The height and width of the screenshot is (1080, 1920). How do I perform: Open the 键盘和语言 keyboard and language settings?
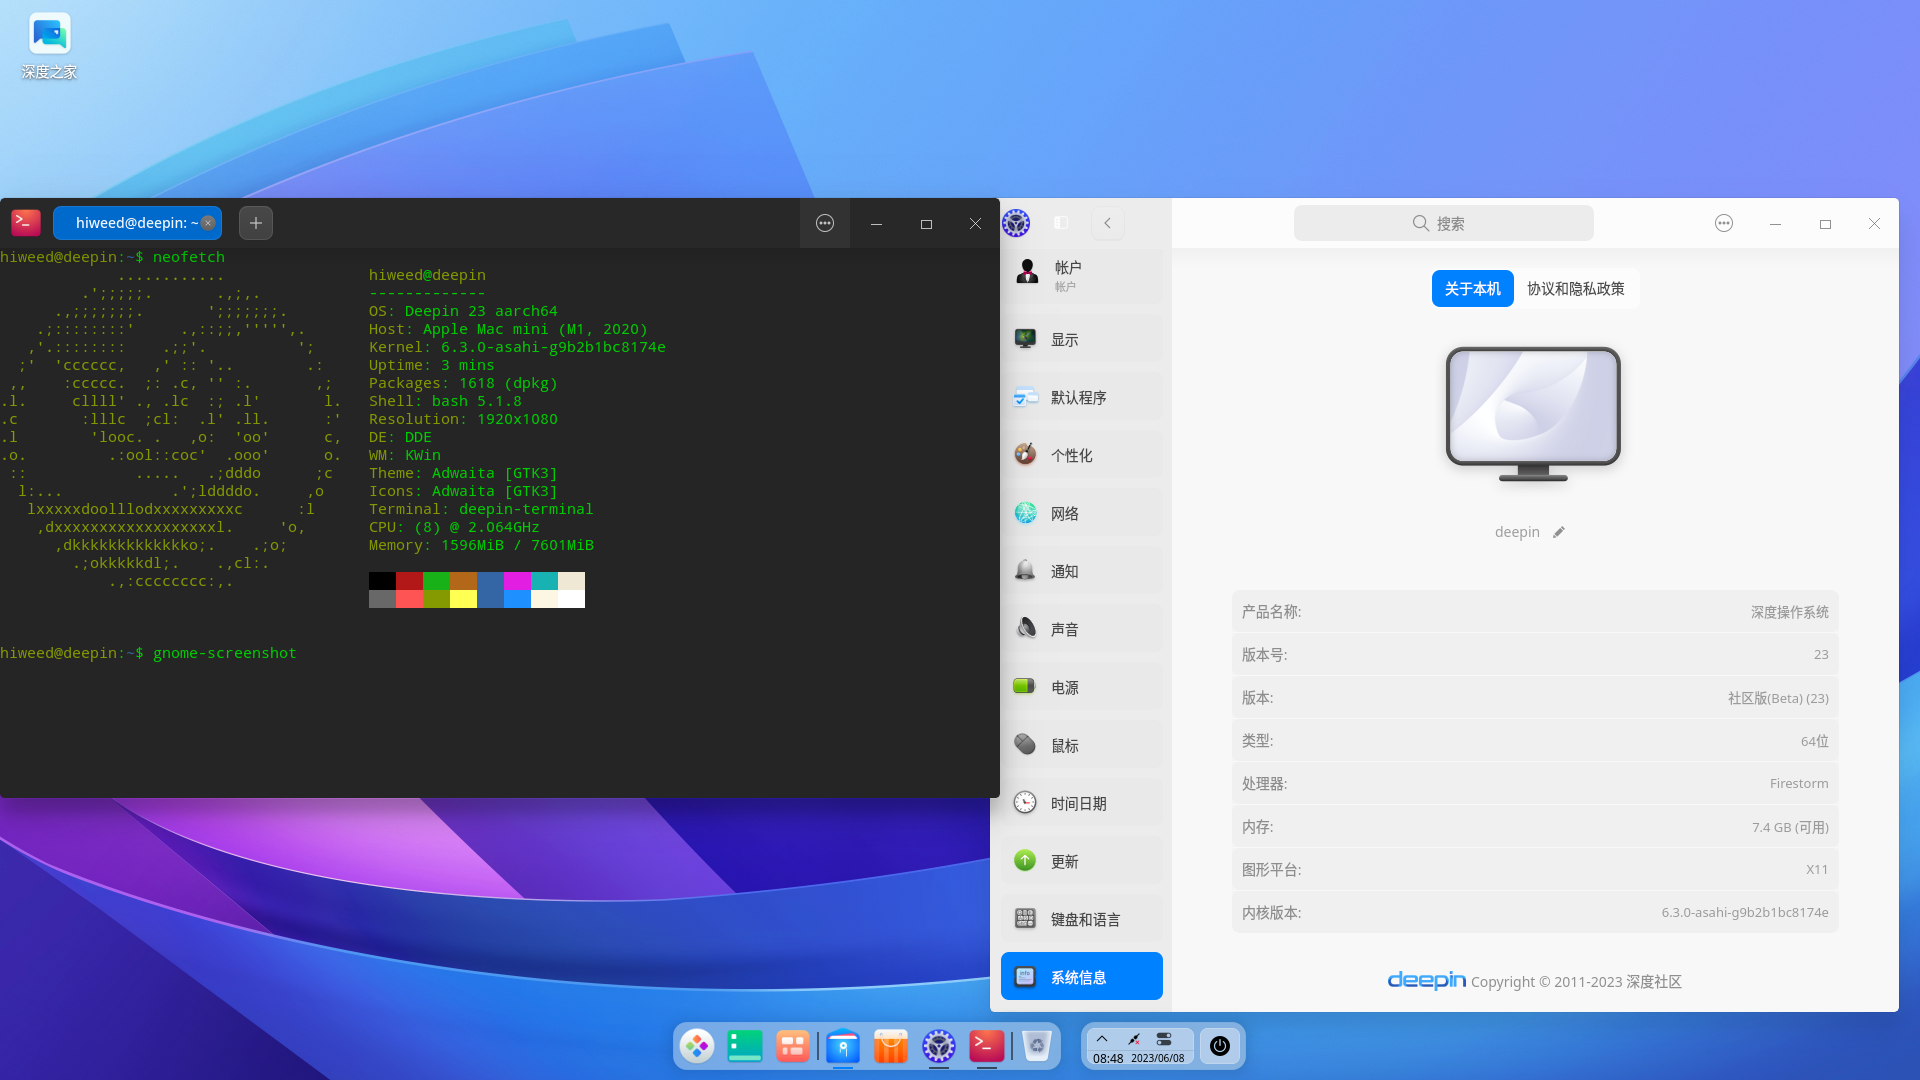1082,920
